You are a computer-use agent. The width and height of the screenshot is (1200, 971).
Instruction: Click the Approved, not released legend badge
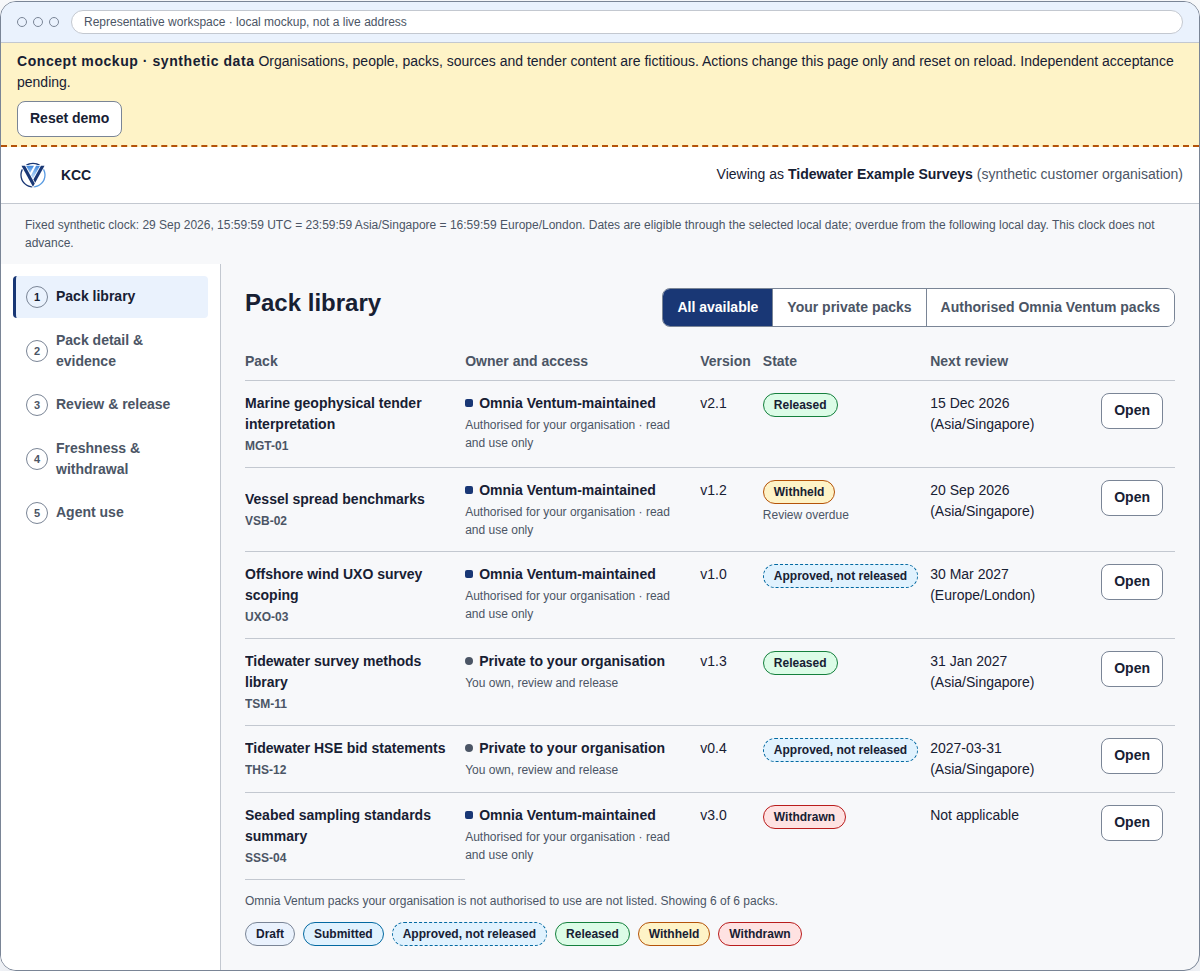click(469, 934)
